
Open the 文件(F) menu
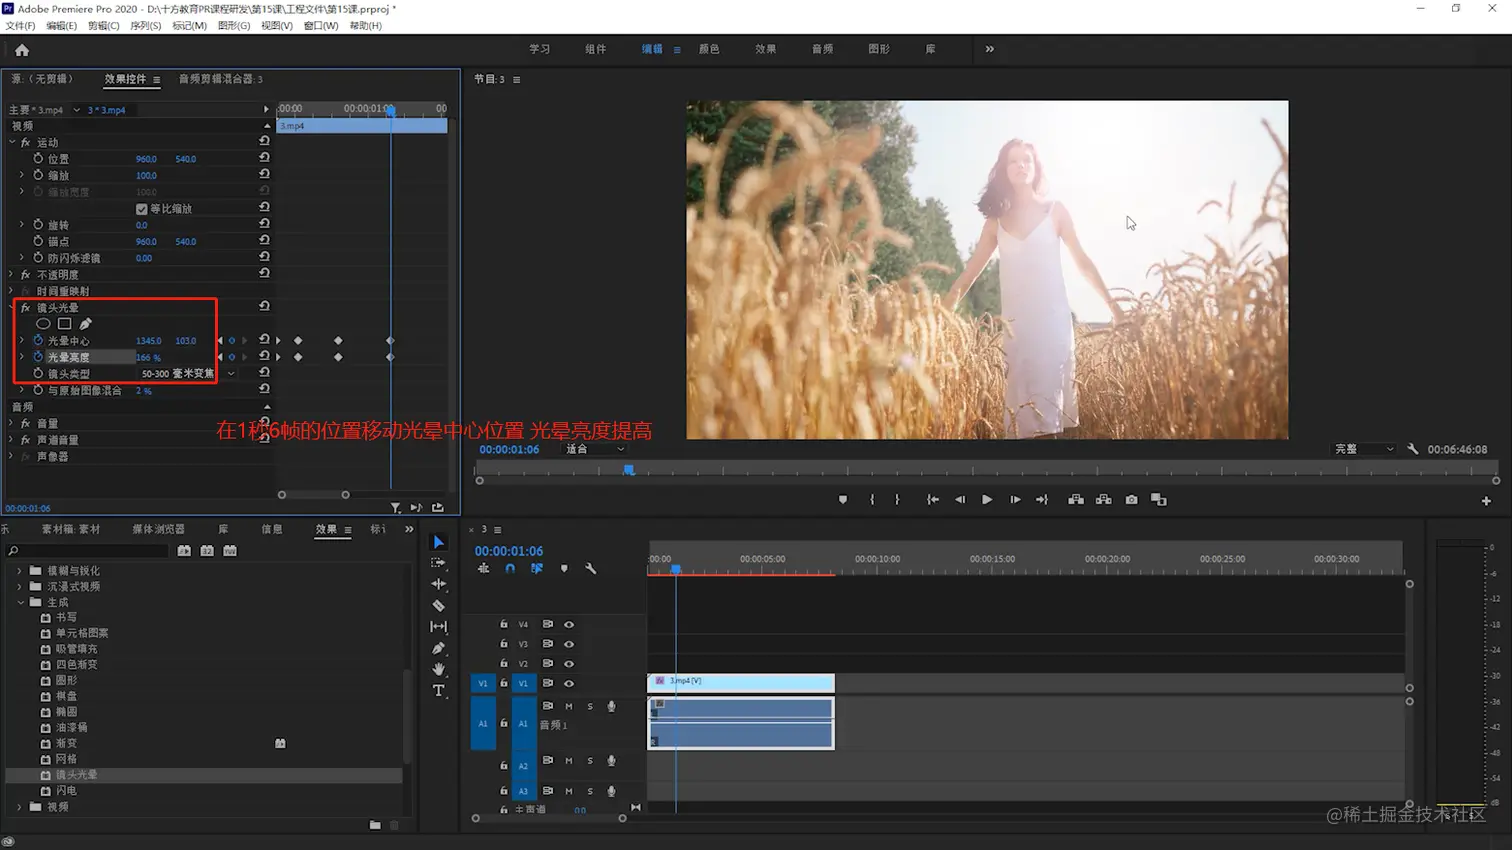pyautogui.click(x=20, y=26)
